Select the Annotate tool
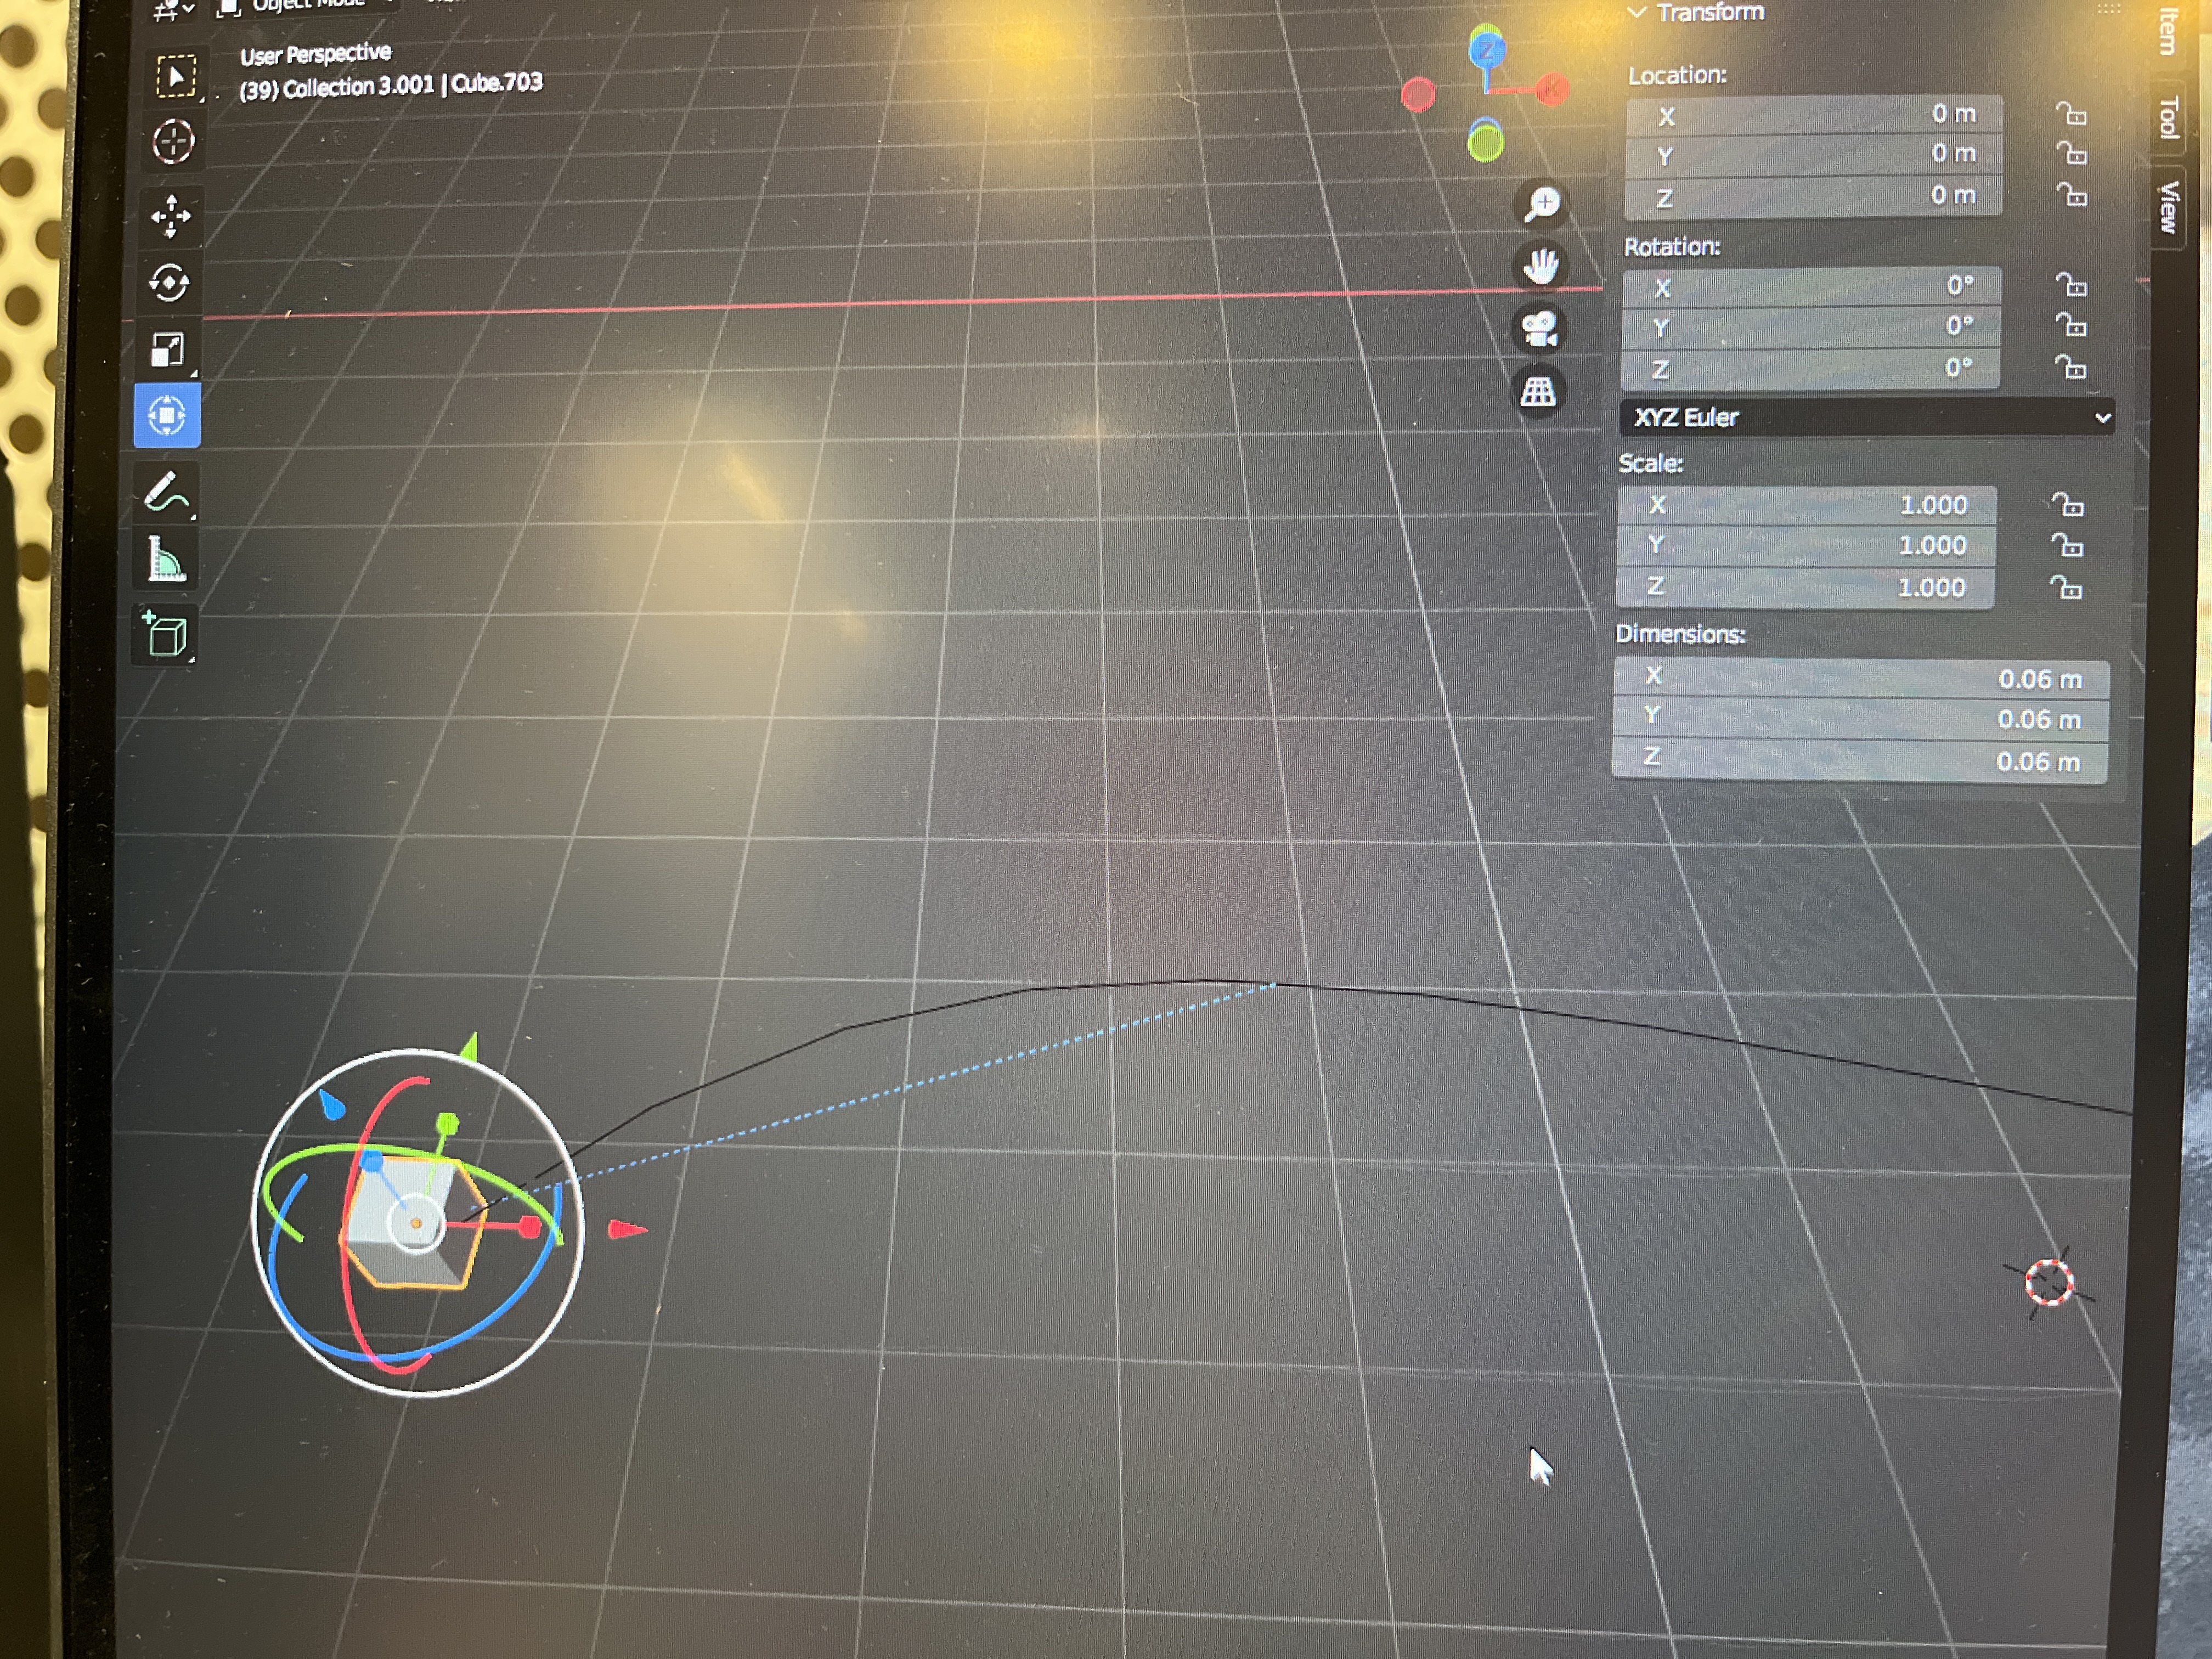This screenshot has height=1659, width=2212. [167, 492]
